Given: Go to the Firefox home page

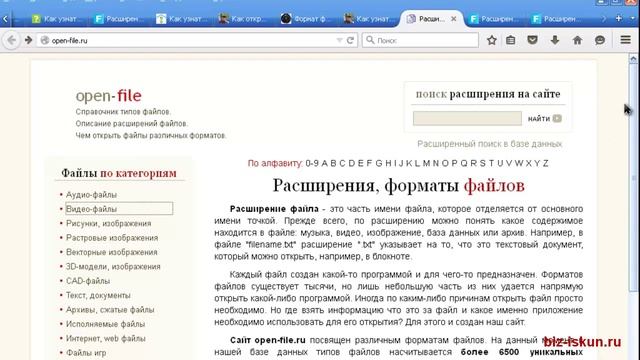Looking at the screenshot, I should (577, 40).
